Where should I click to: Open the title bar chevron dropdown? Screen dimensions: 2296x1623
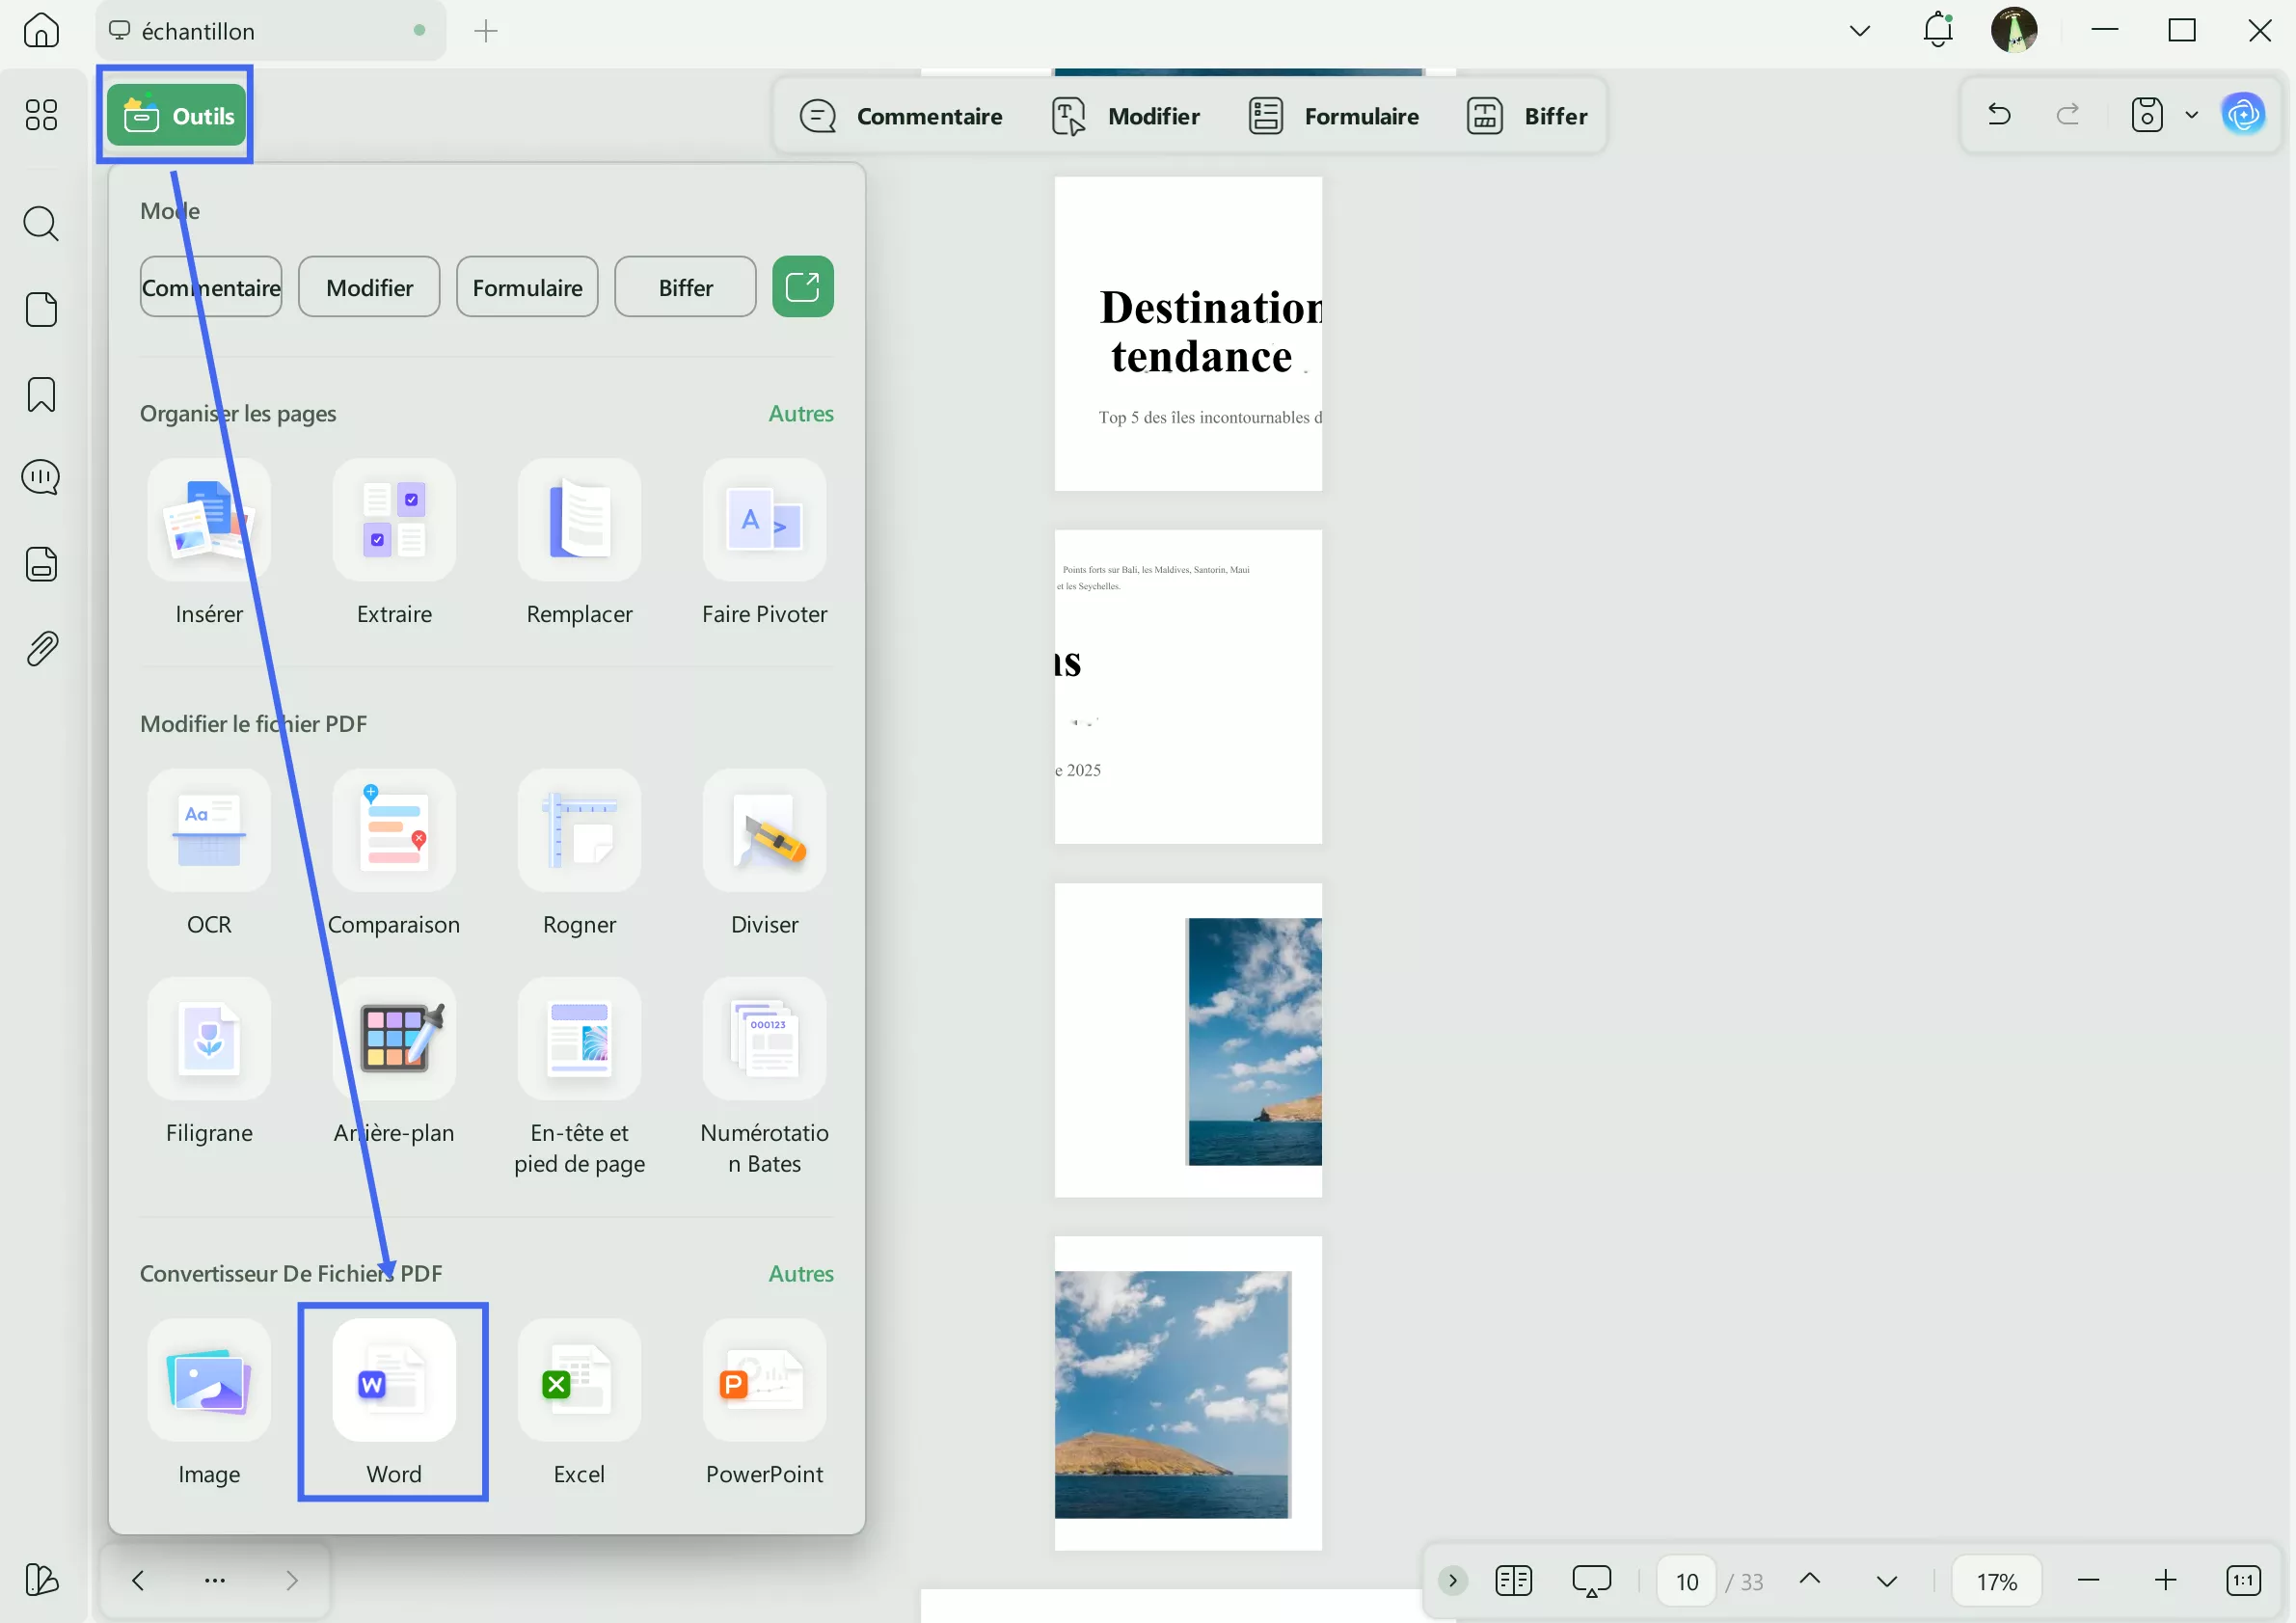click(x=1859, y=31)
